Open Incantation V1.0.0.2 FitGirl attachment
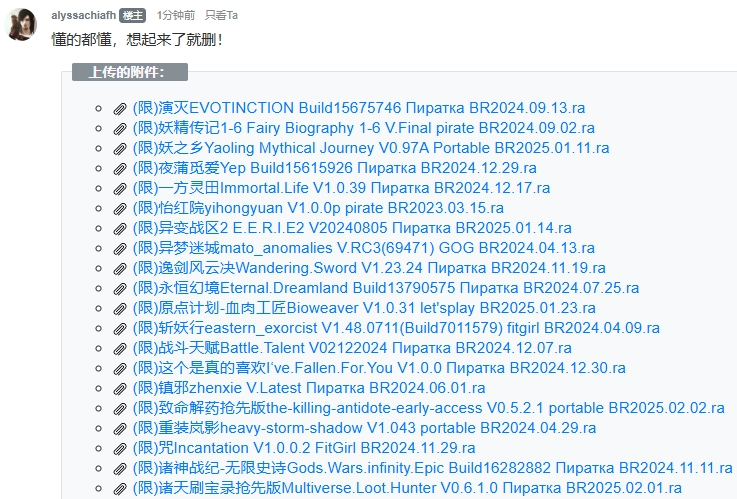This screenshot has width=737, height=499. click(304, 448)
